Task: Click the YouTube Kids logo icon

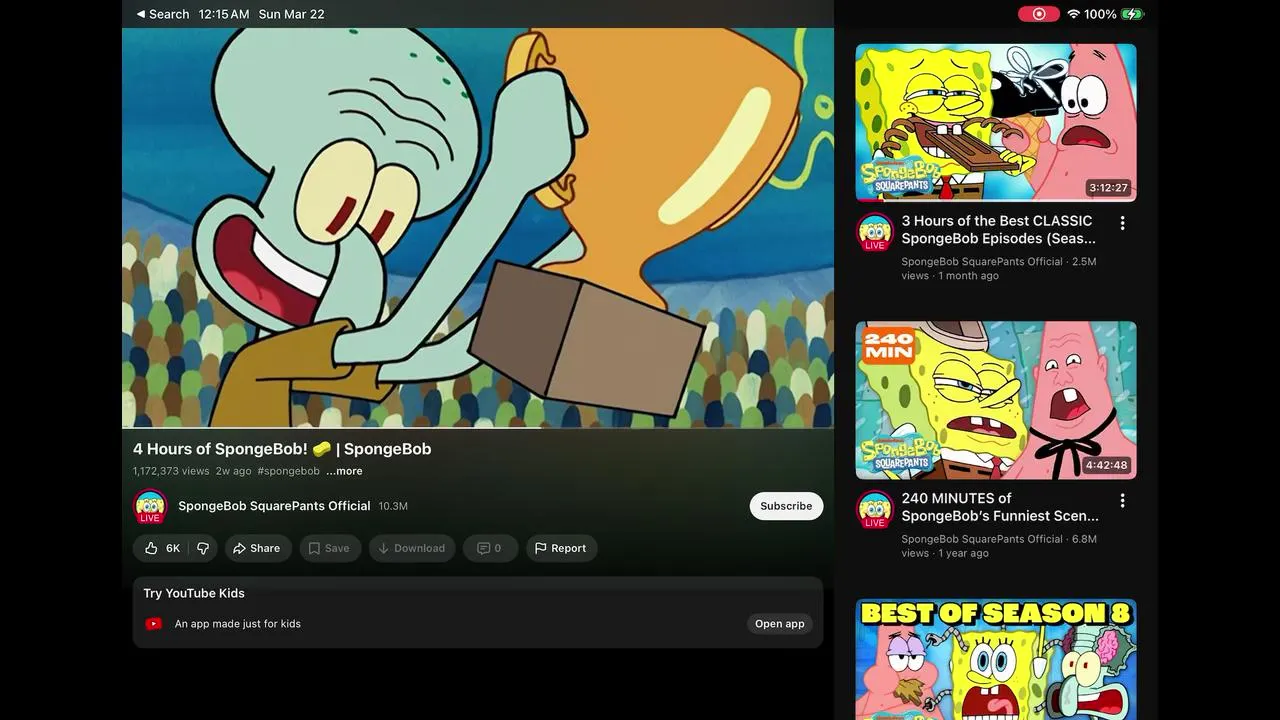Action: (153, 624)
